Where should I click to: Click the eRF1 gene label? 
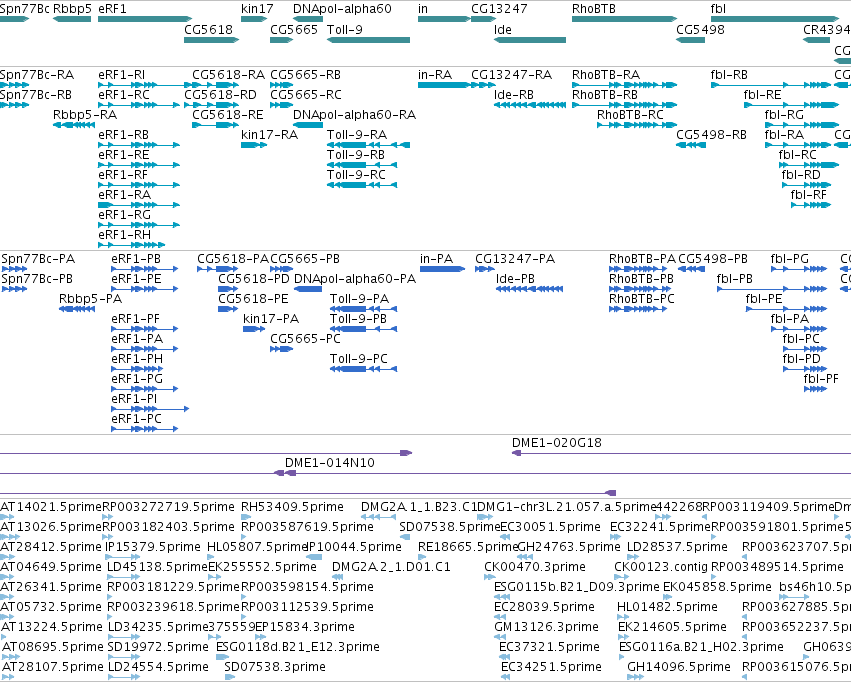pyautogui.click(x=112, y=9)
